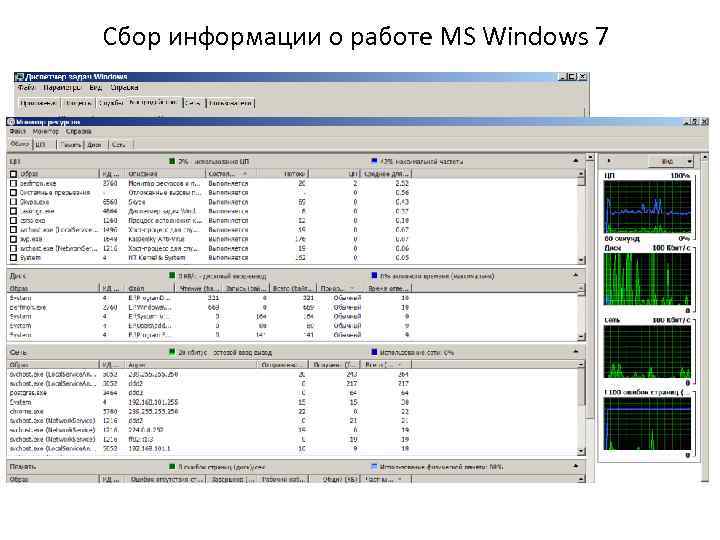Switch to Службы tab in Task Manager
Screen dimensions: 720x540
click(111, 103)
